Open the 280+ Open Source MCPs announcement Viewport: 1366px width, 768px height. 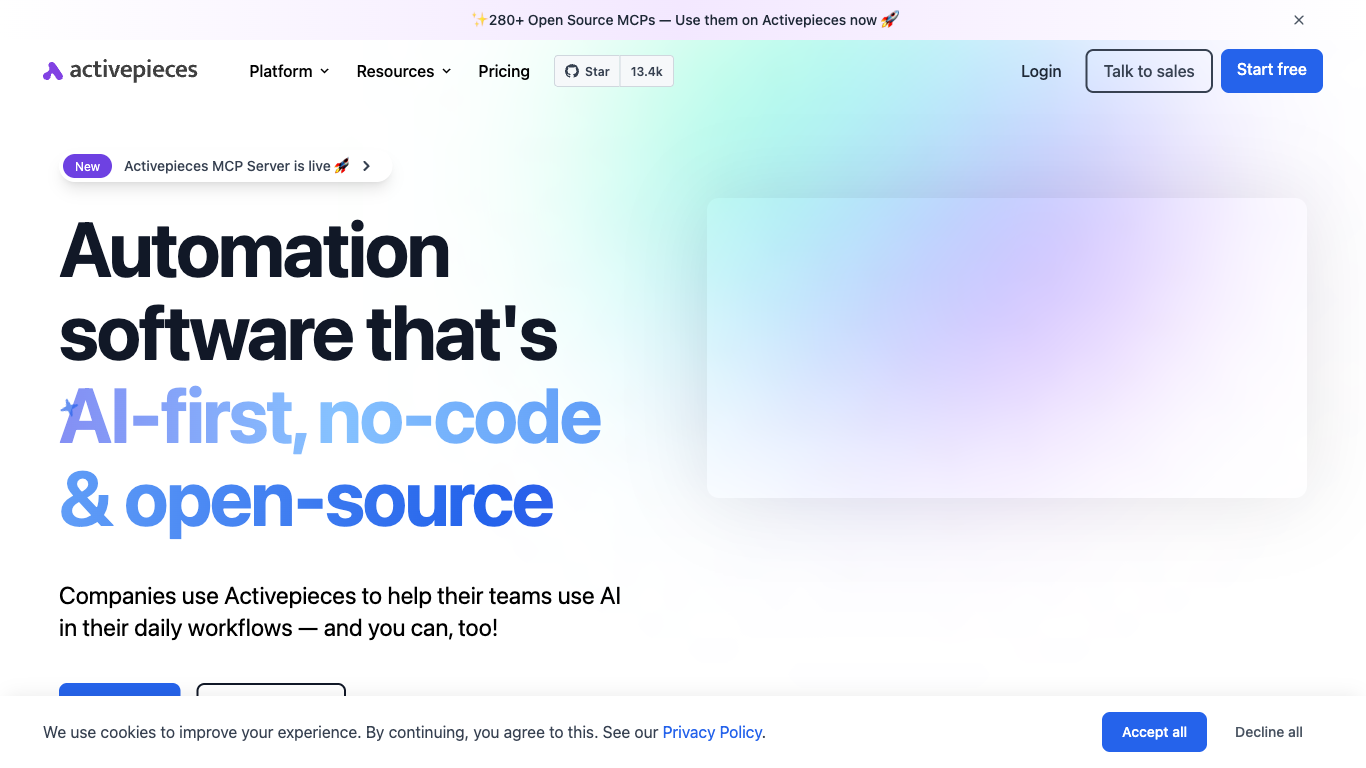click(685, 20)
